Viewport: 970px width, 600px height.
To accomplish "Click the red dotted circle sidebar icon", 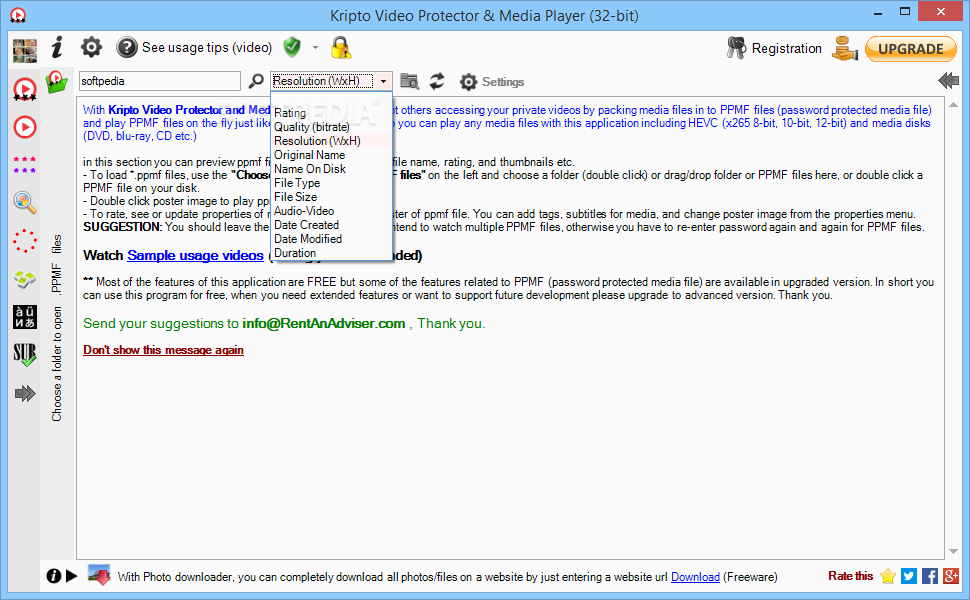I will click(25, 241).
